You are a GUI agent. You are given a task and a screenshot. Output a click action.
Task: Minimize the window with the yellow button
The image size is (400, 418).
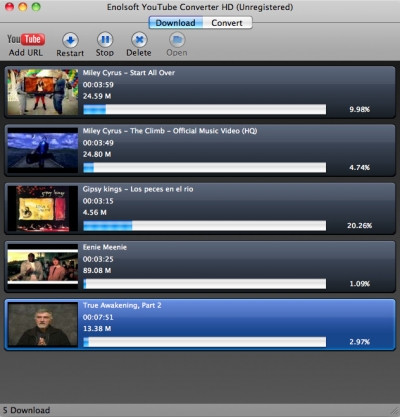tap(23, 7)
